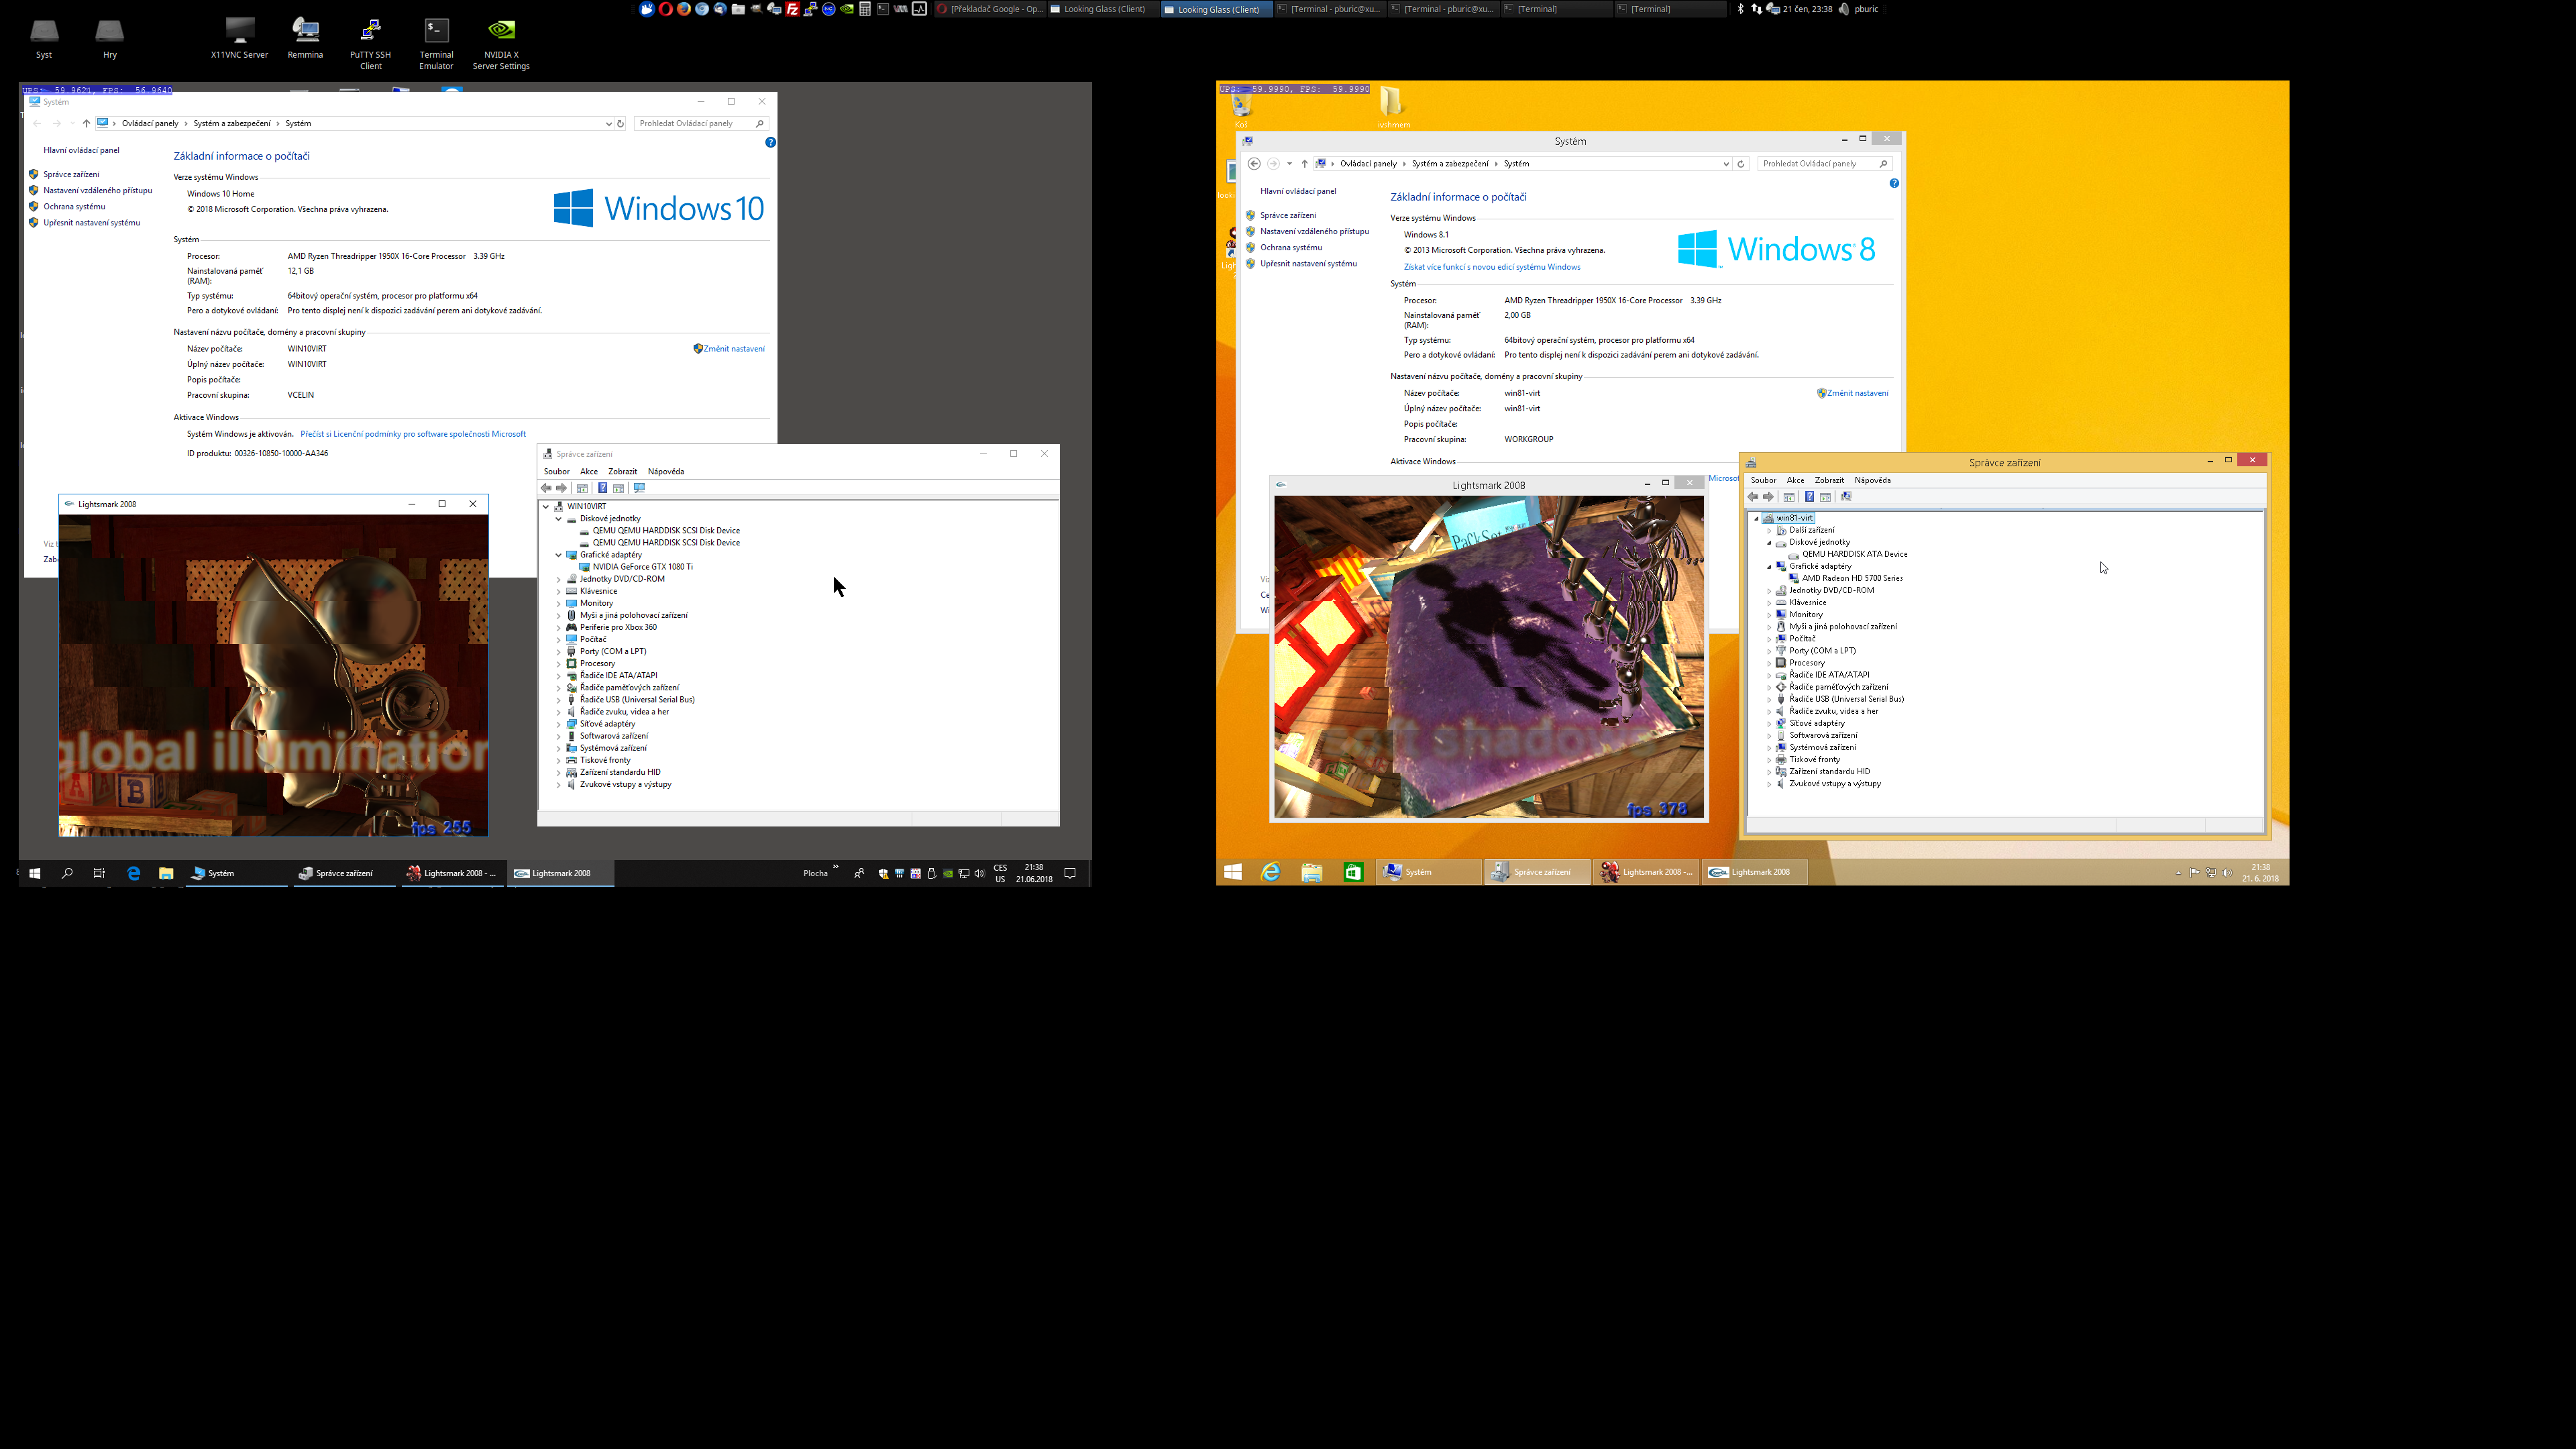Open Zobrazit menu in Windows 10 Device Manager
Viewport: 2576px width, 1449px height.
coord(622,472)
